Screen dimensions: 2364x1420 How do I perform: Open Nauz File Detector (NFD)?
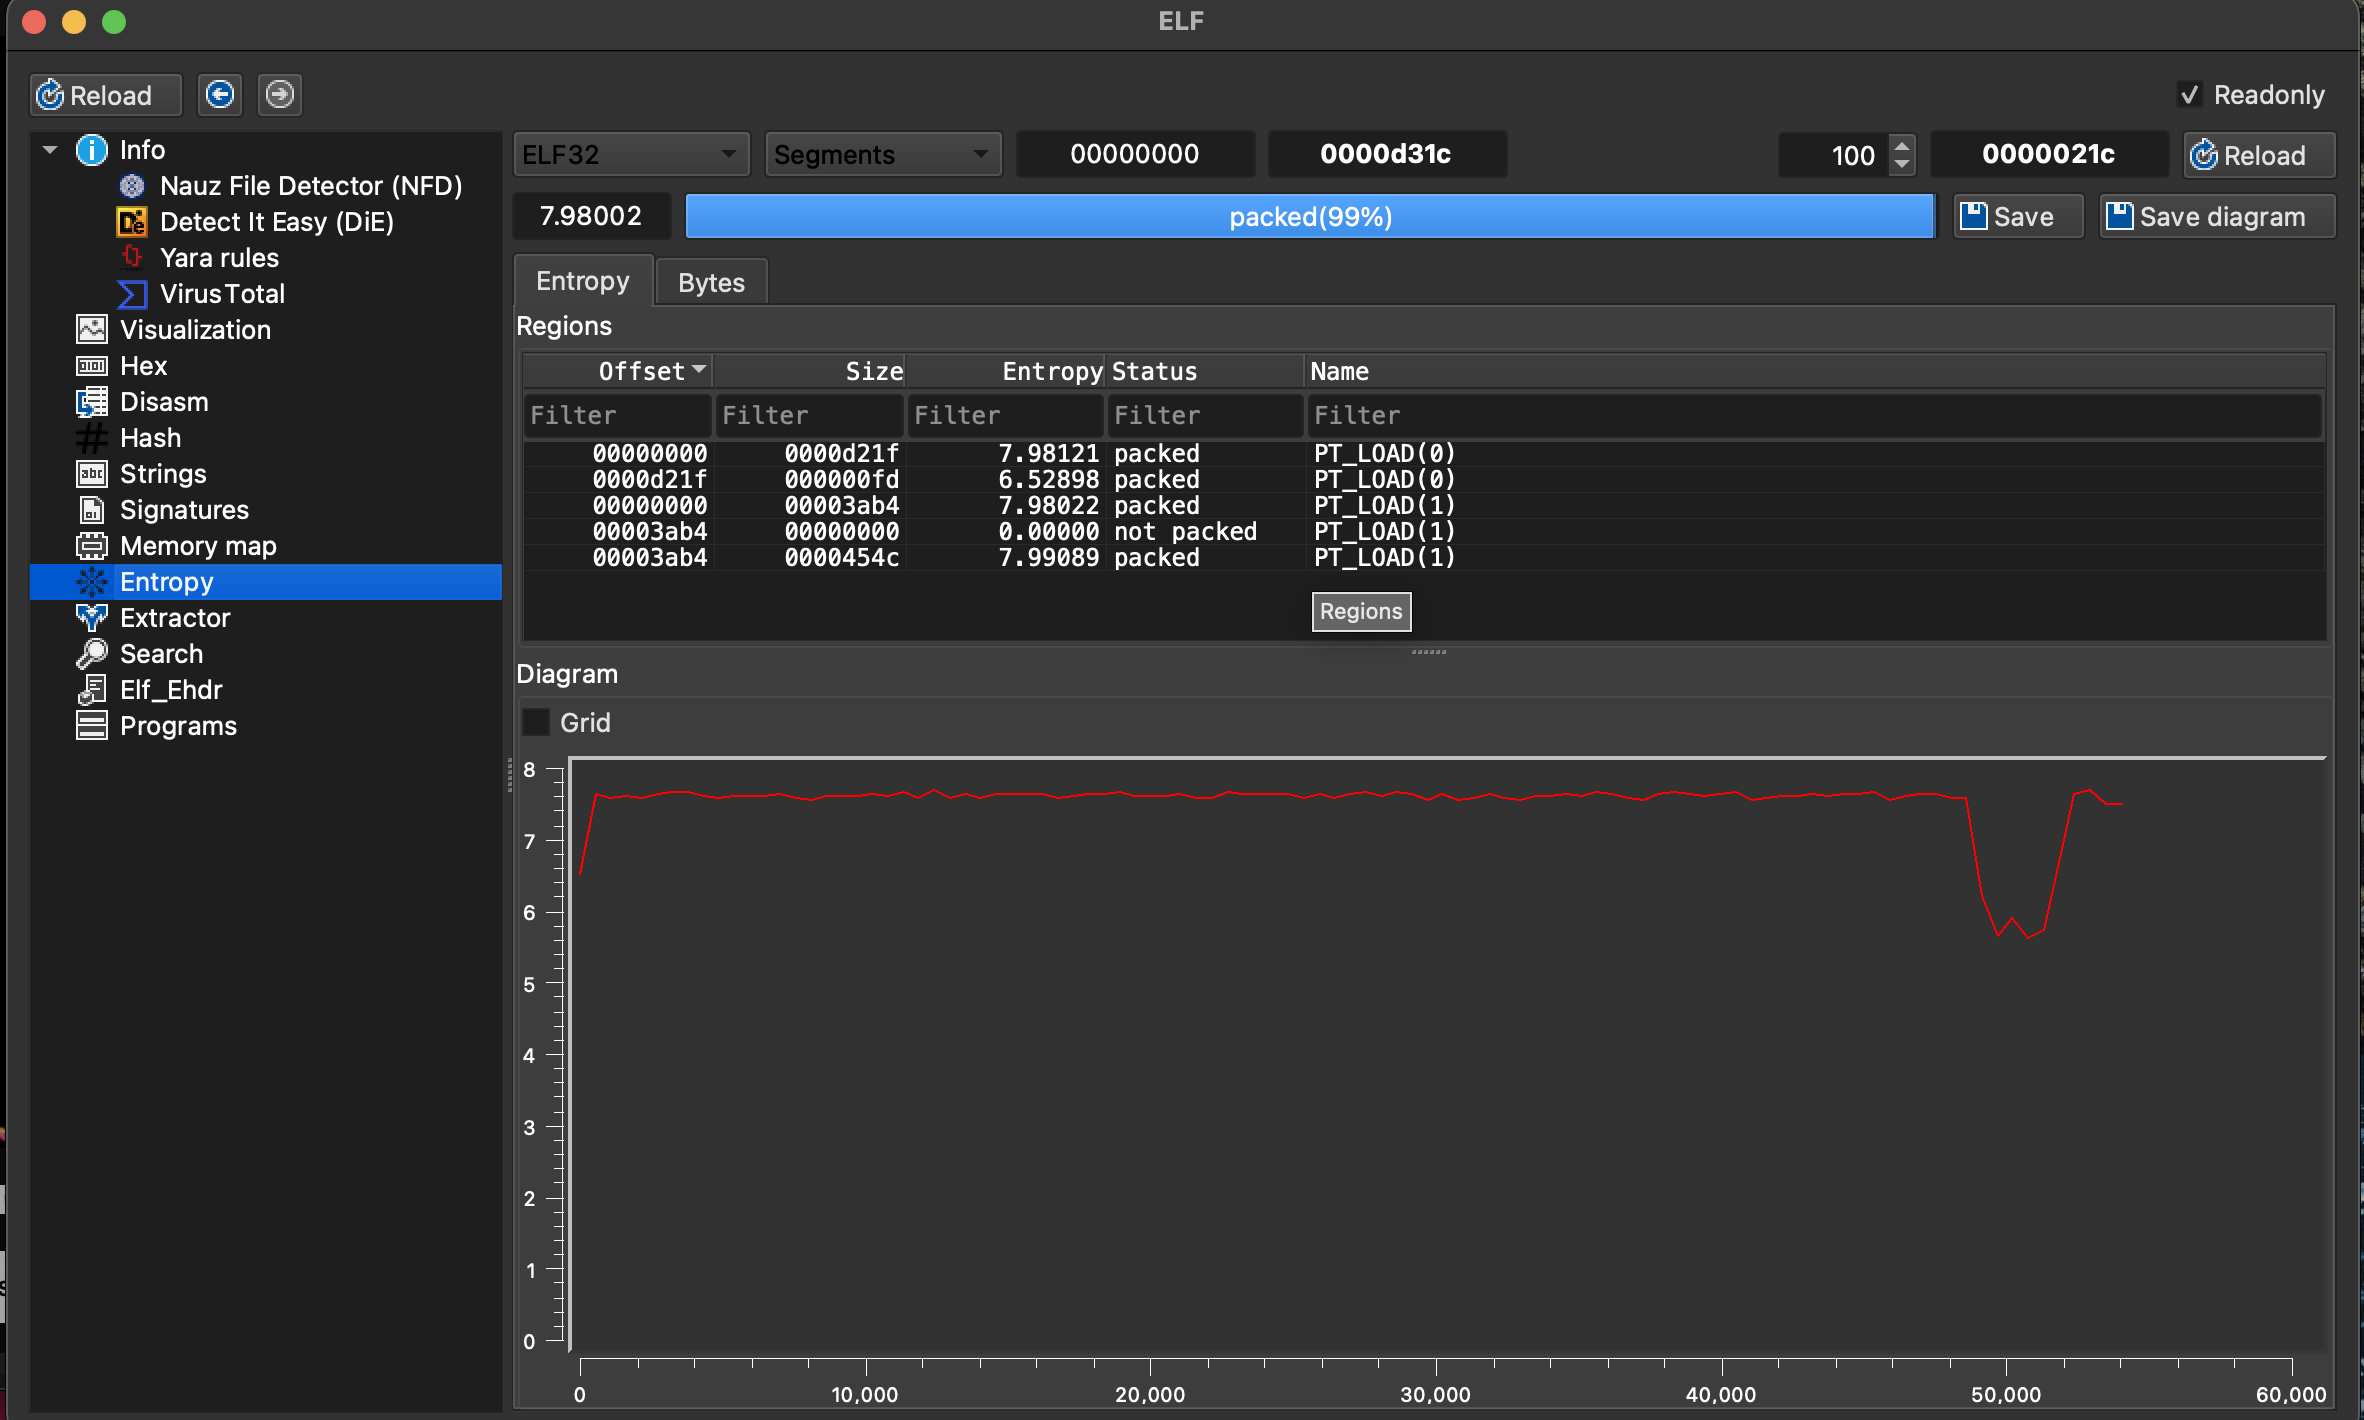tap(310, 186)
